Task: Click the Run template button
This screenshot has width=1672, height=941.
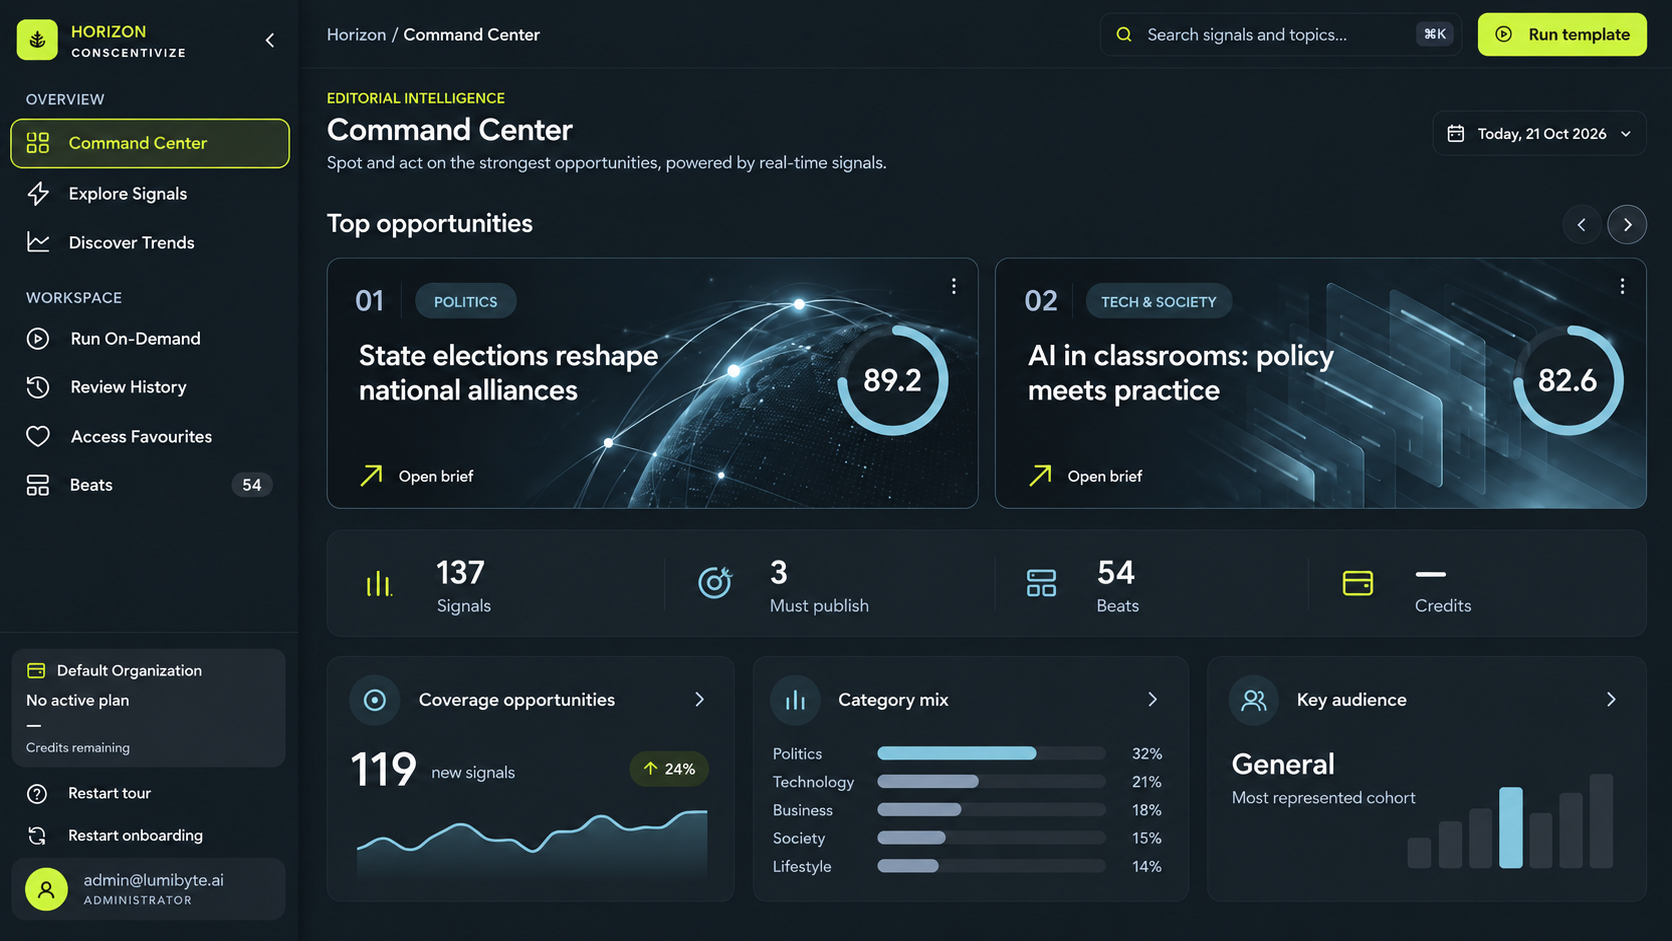Action: click(1562, 34)
